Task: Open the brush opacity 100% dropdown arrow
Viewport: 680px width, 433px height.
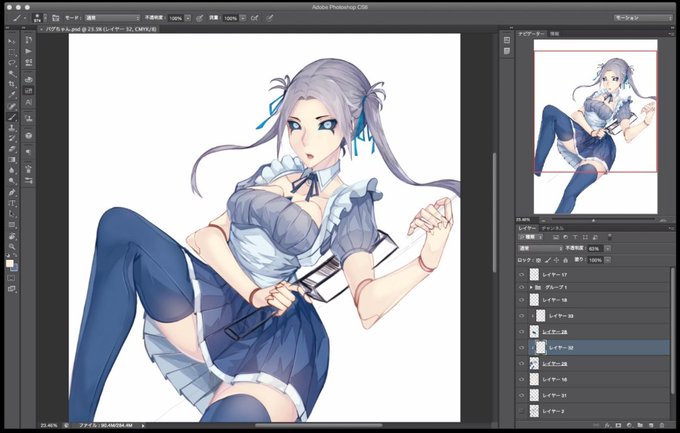Action: tap(188, 18)
